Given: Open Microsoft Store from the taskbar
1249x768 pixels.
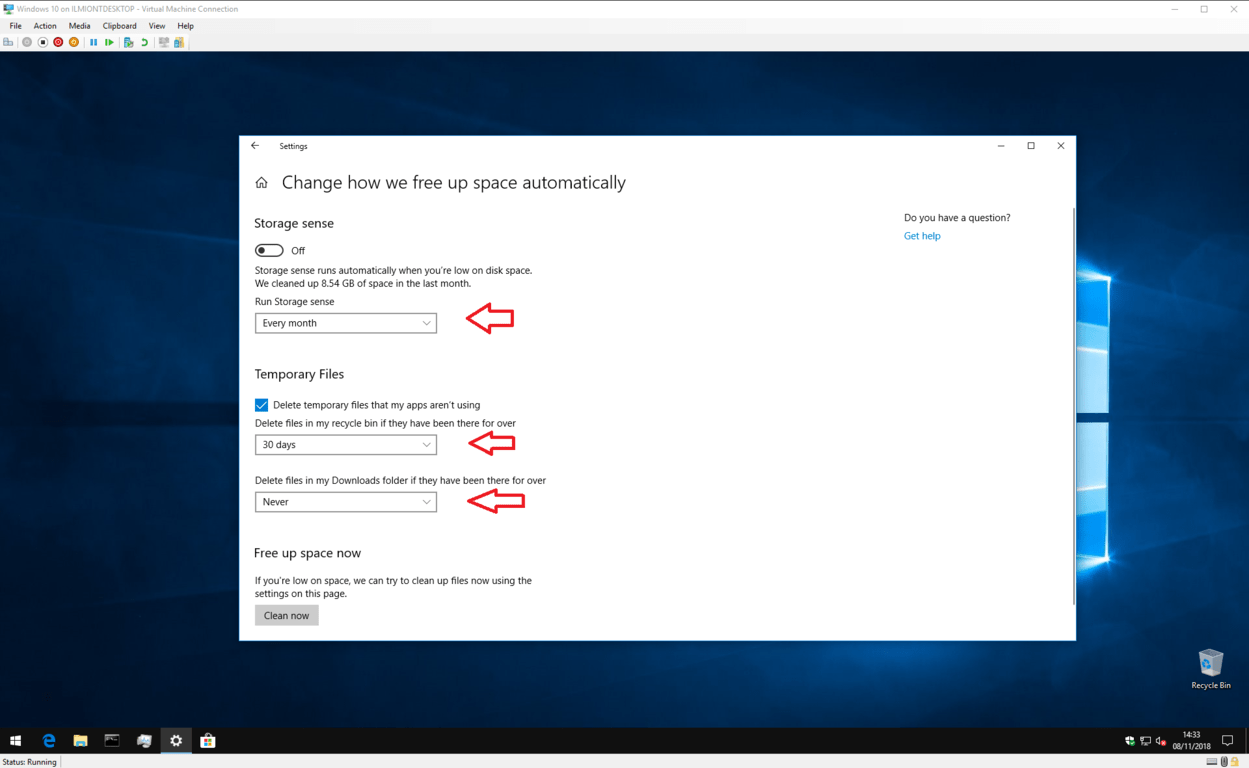Looking at the screenshot, I should pyautogui.click(x=207, y=741).
